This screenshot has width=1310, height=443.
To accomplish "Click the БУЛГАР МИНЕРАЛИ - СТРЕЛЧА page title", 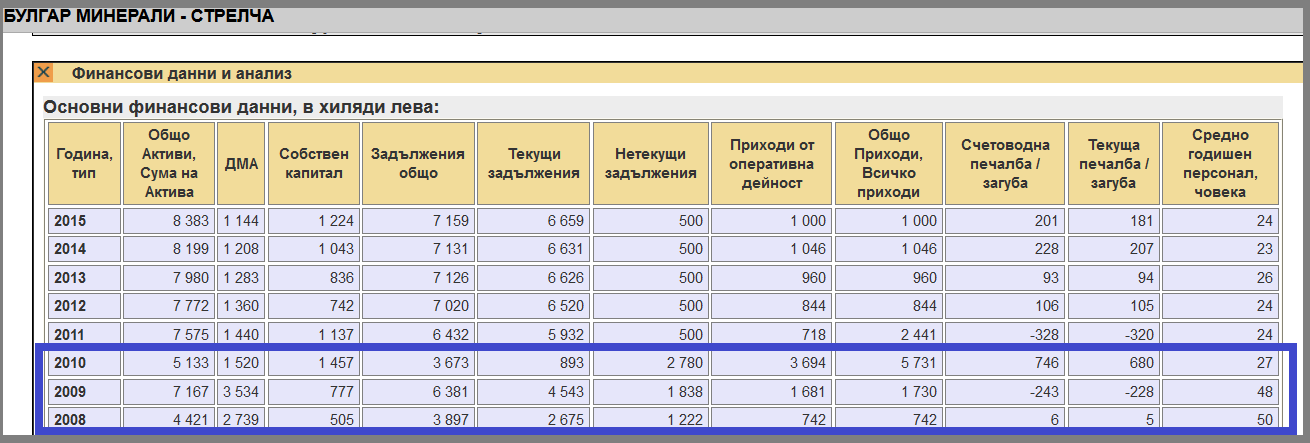I will pyautogui.click(x=139, y=17).
